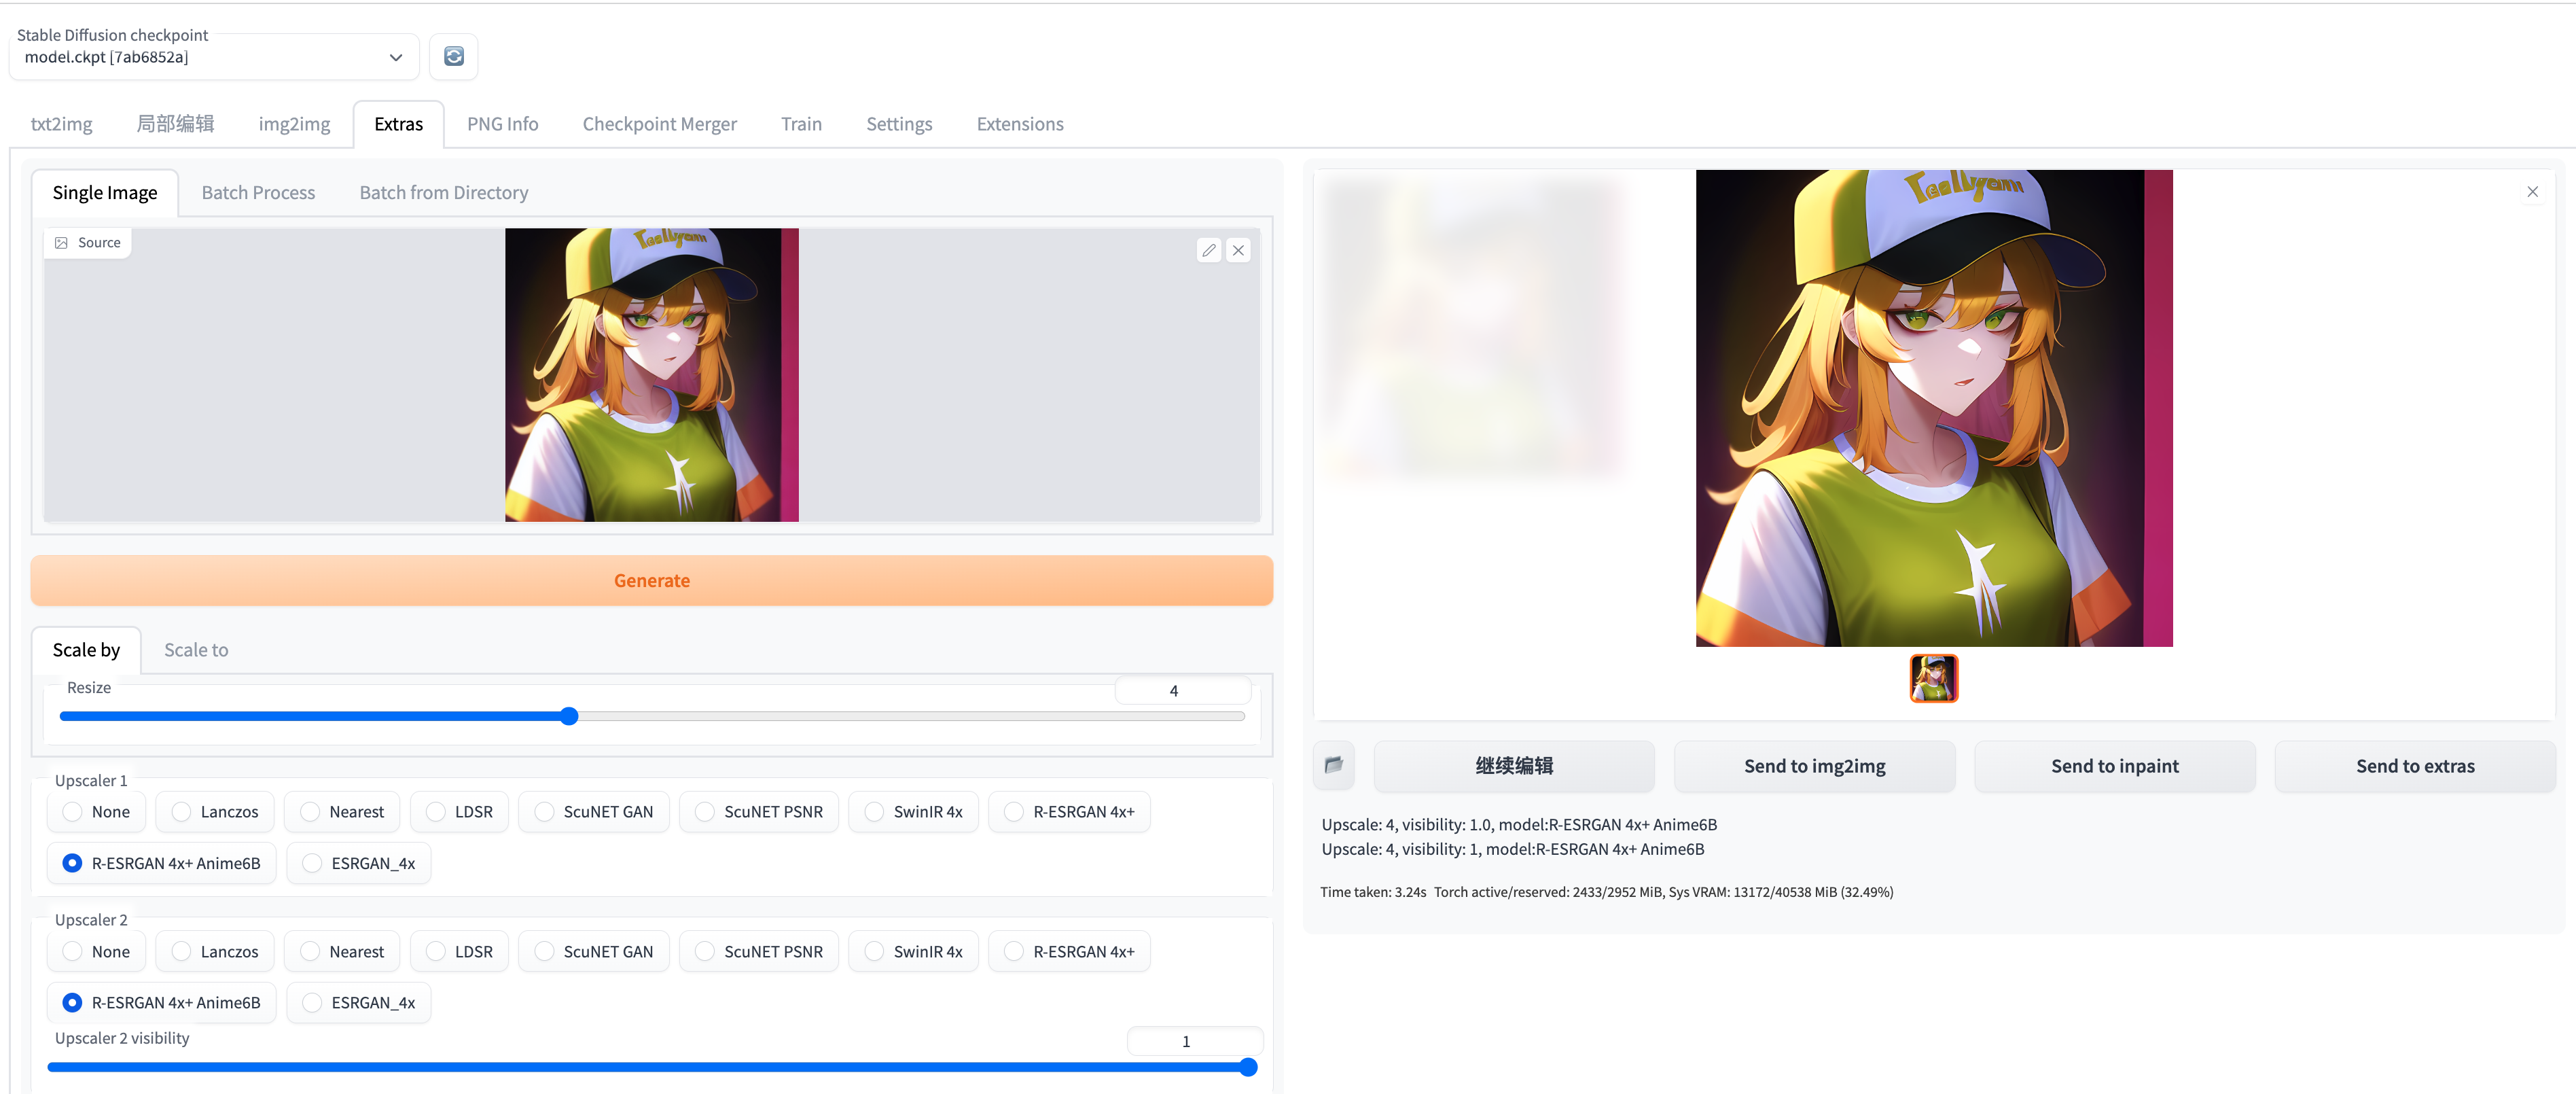The image size is (2576, 1094).
Task: Click the Upscaler 2 visibility value field
Action: point(1194,1041)
